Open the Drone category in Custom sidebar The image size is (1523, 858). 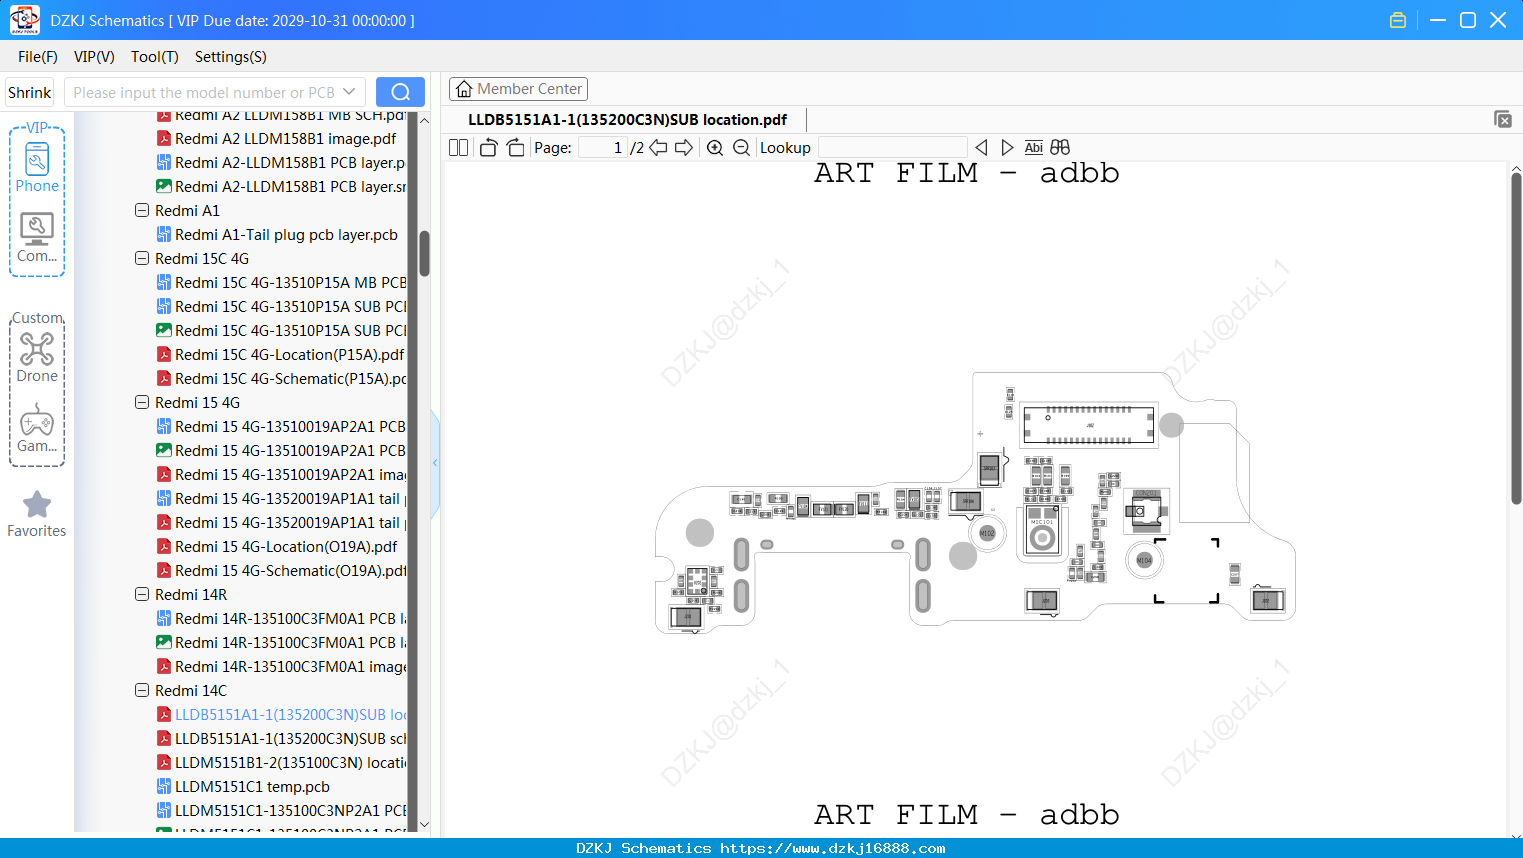pos(37,358)
